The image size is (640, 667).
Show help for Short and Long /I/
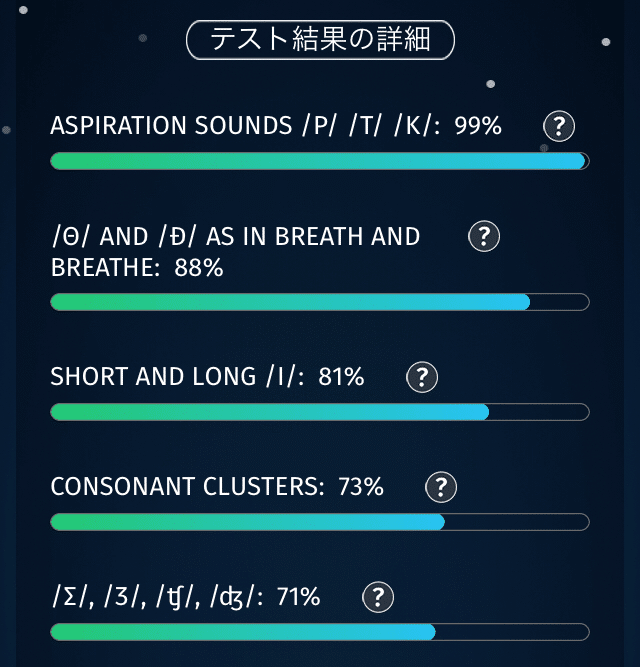pos(422,377)
